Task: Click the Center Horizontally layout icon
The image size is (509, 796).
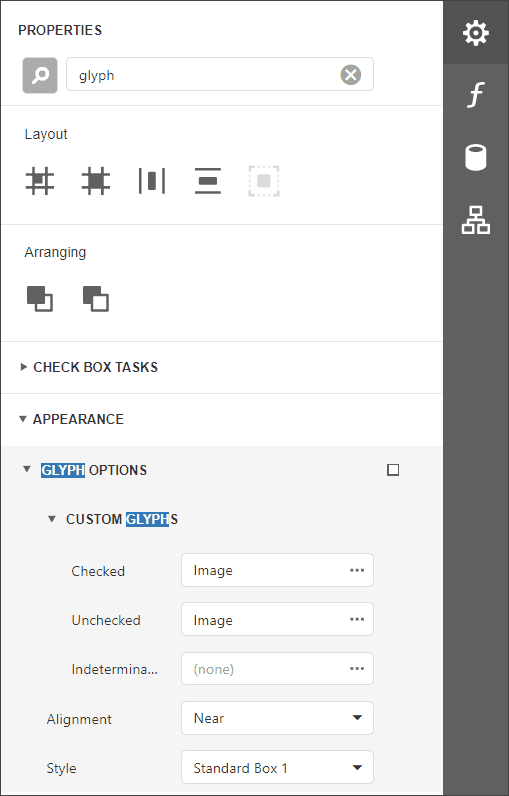Action: point(152,181)
